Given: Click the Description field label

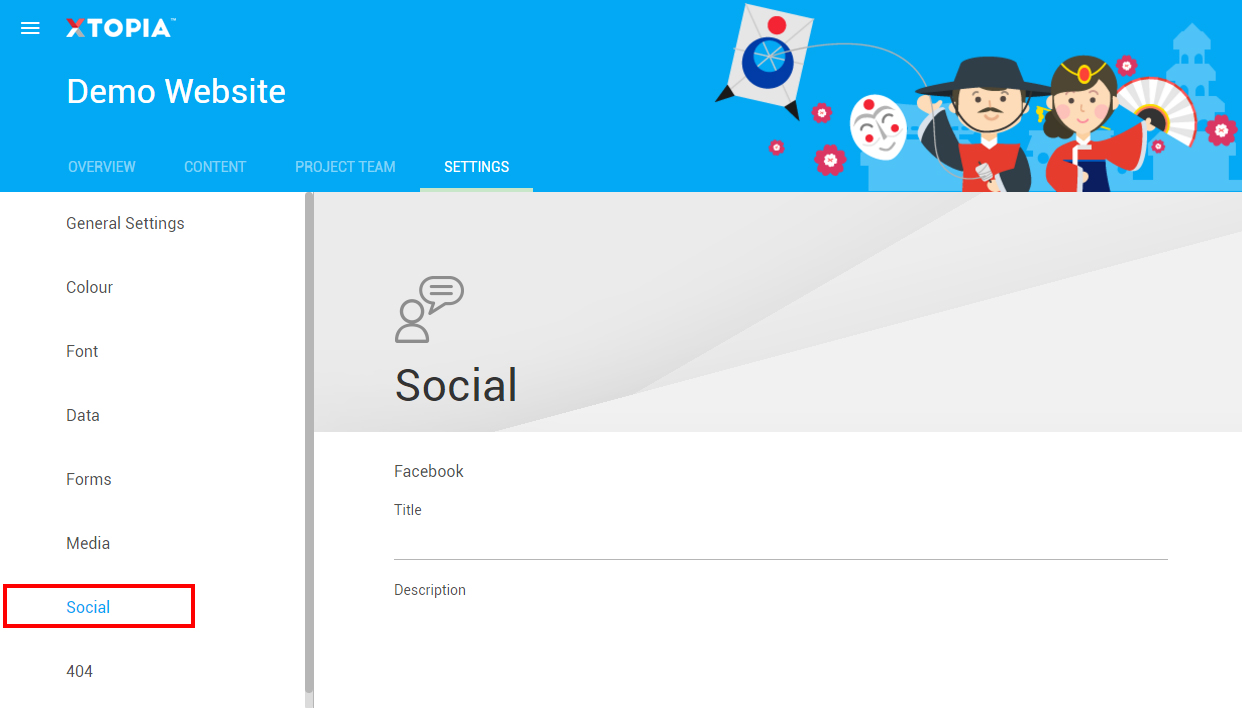Looking at the screenshot, I should click(x=430, y=590).
